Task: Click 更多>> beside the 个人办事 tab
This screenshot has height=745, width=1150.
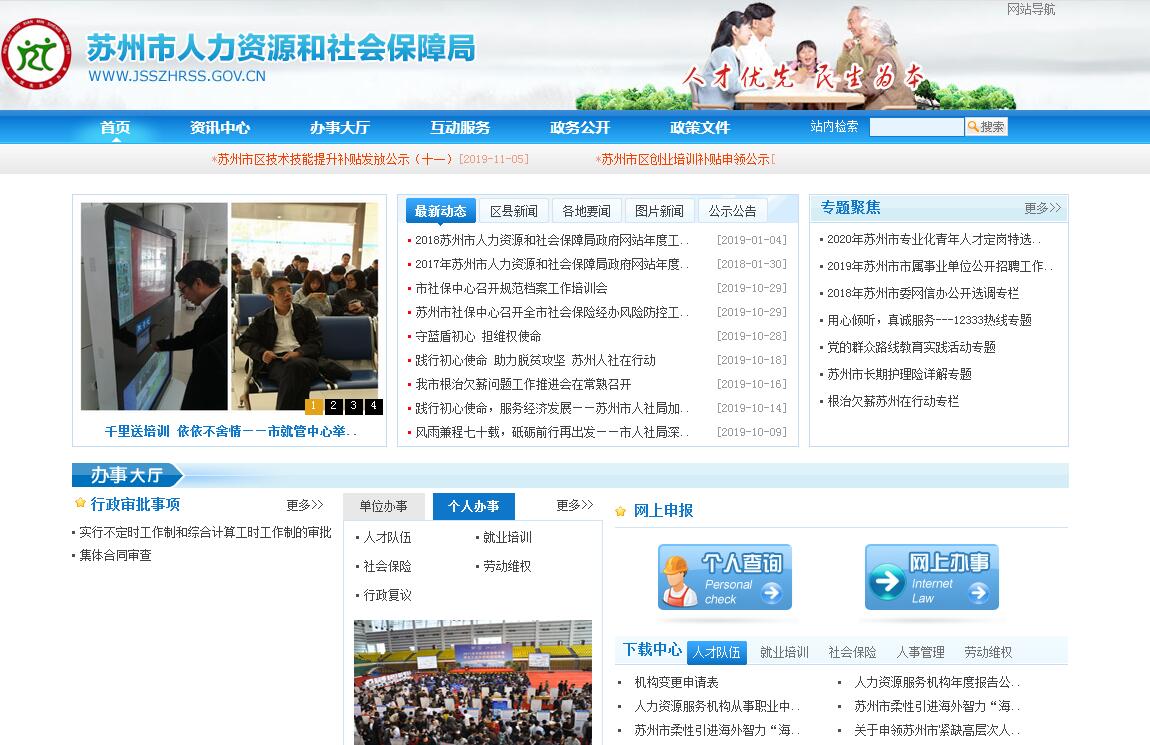Action: [x=574, y=505]
